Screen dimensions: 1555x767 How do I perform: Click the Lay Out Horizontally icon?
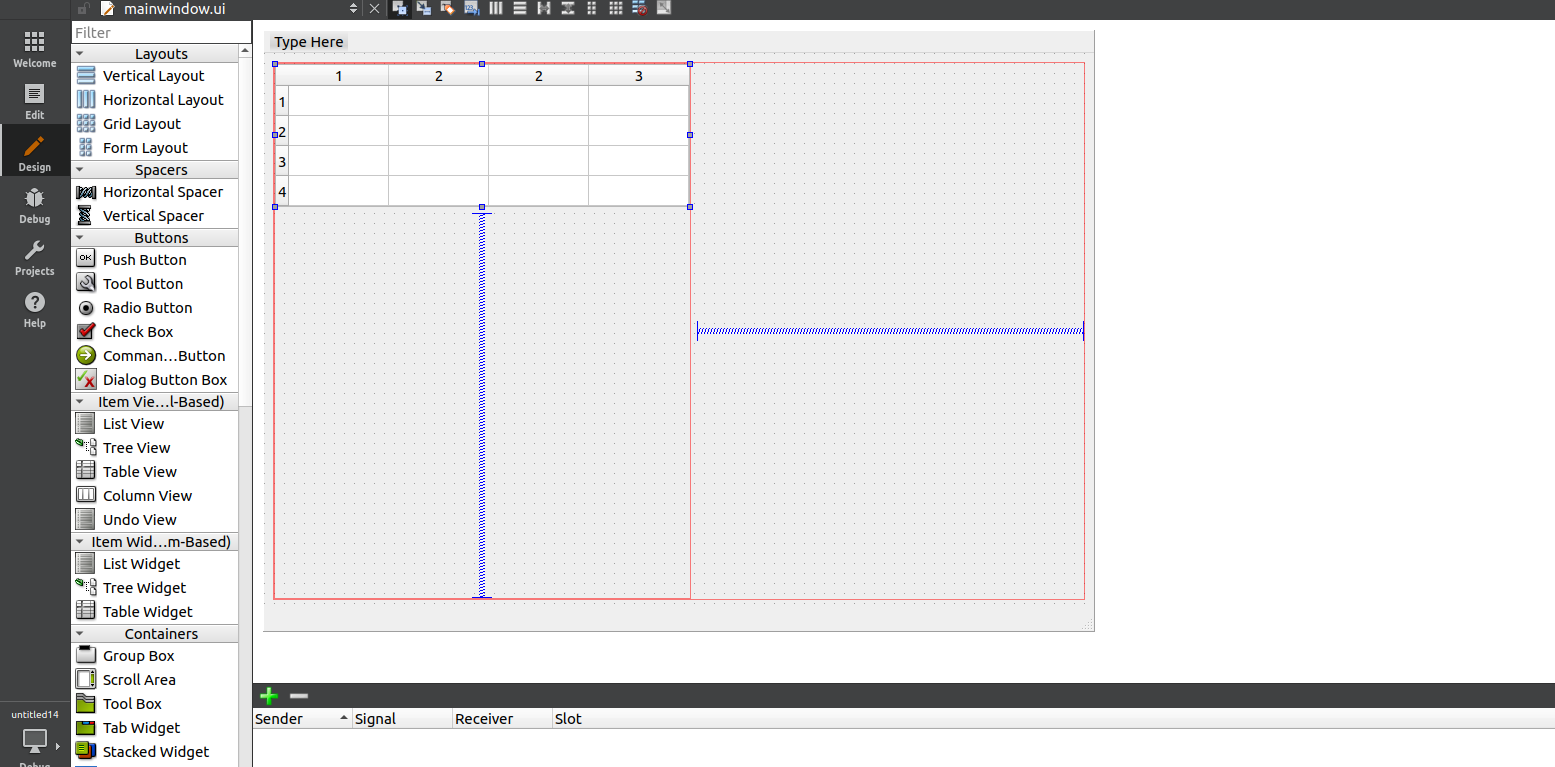pos(495,8)
